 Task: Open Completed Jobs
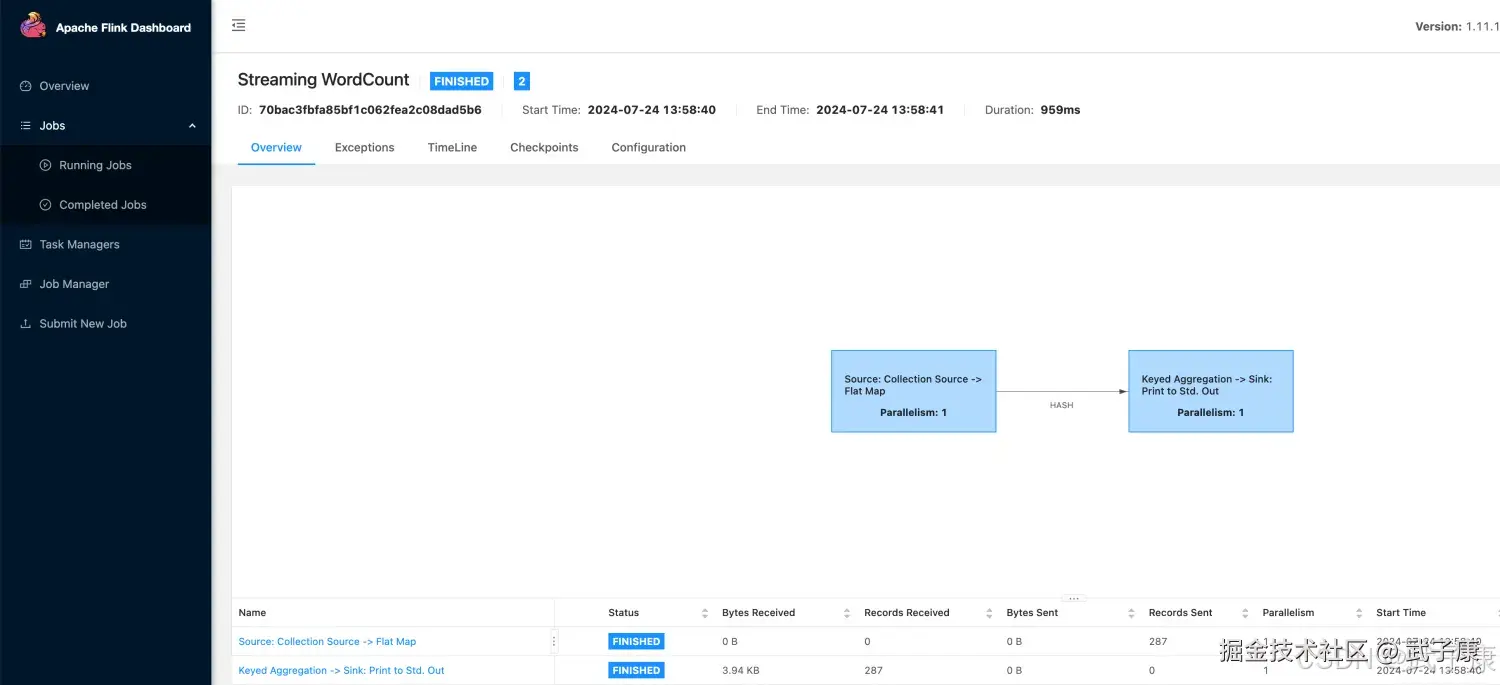pyautogui.click(x=103, y=205)
